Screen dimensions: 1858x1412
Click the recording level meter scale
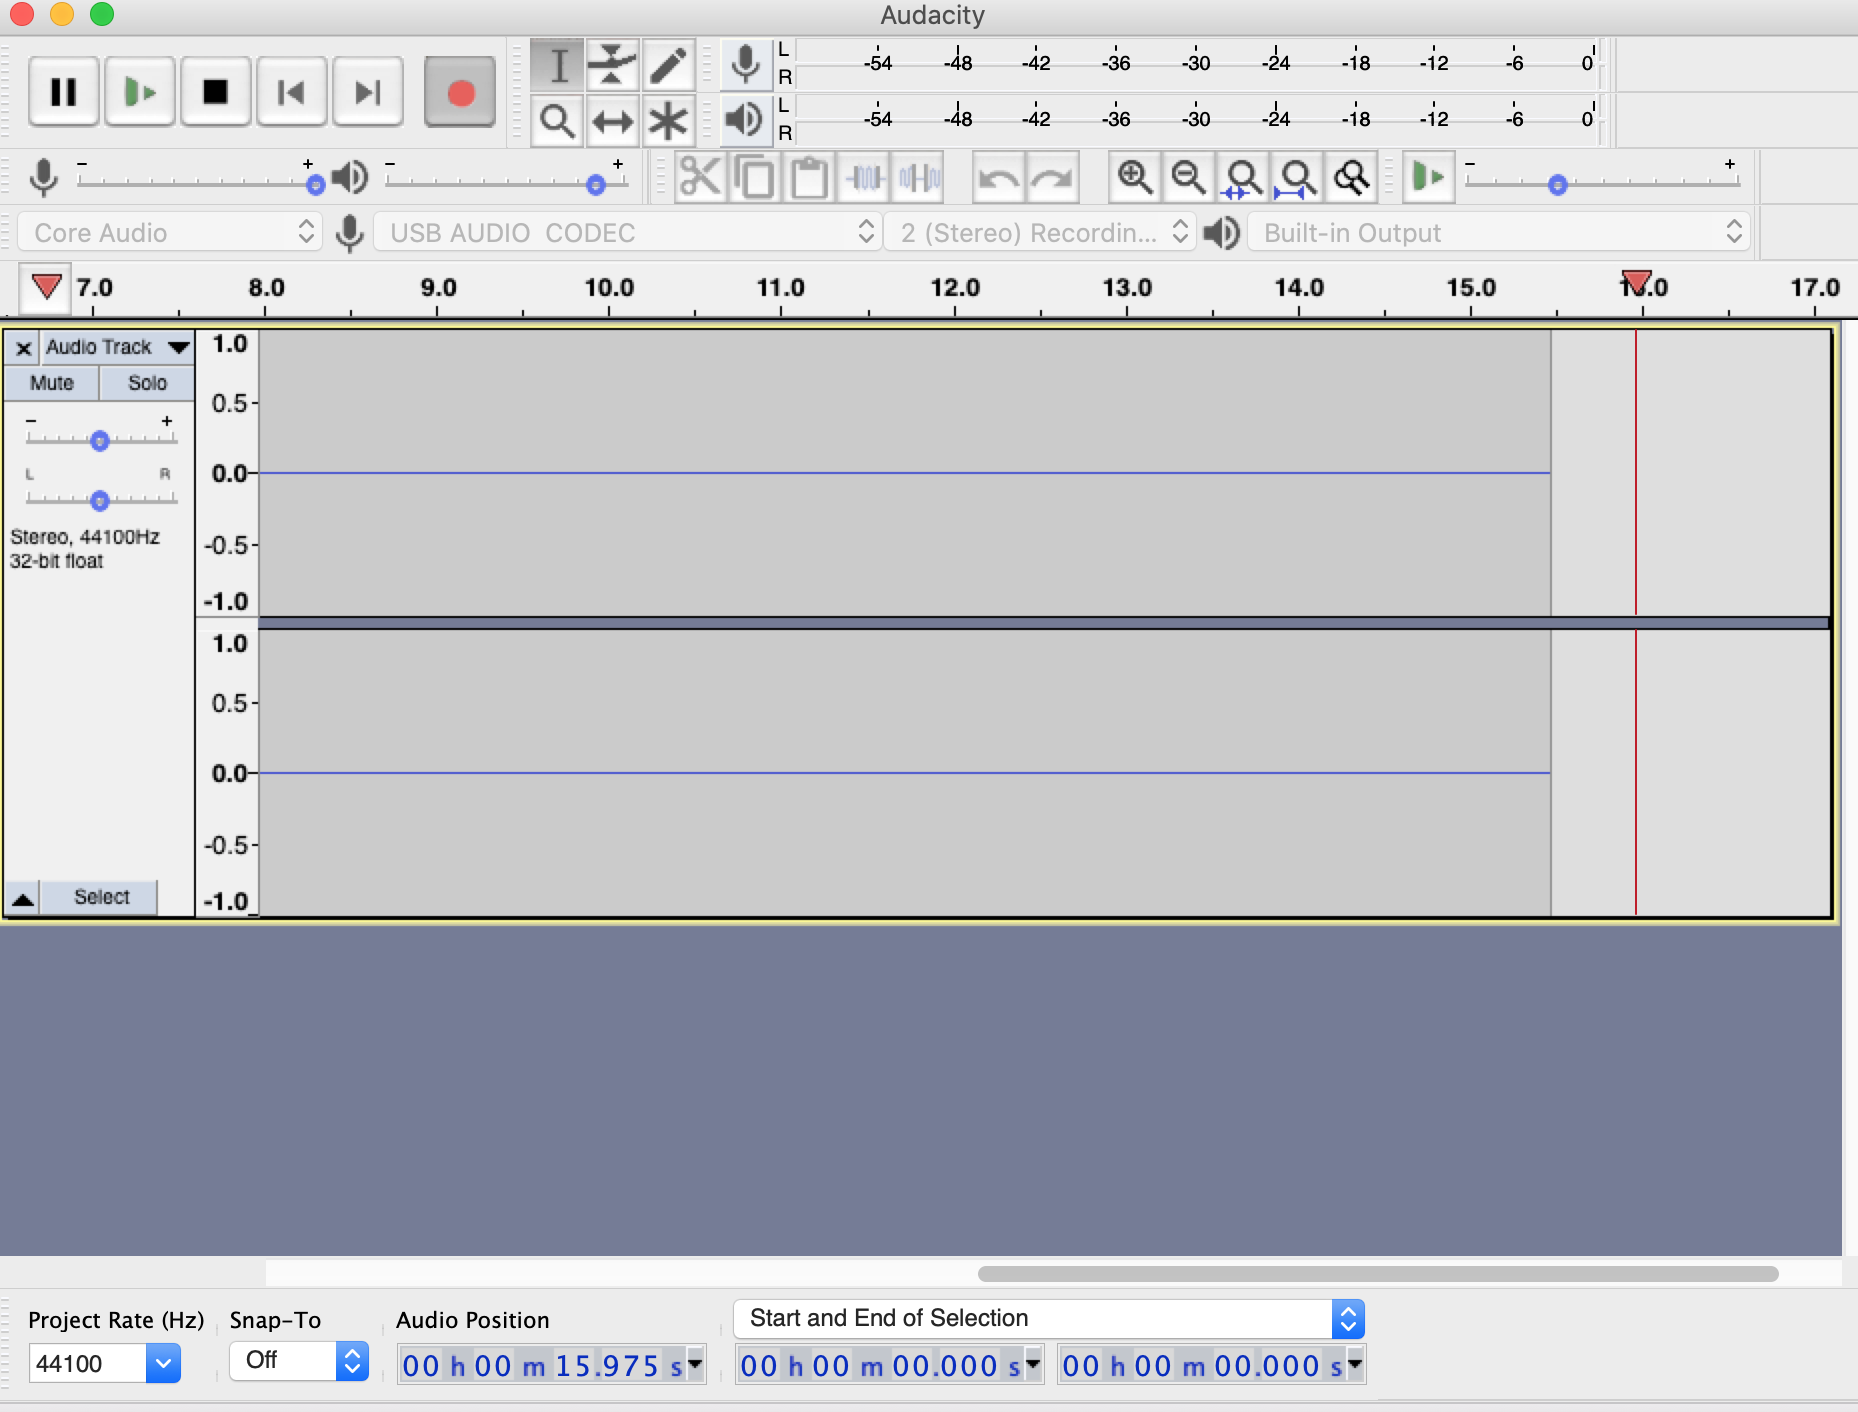tap(1197, 64)
